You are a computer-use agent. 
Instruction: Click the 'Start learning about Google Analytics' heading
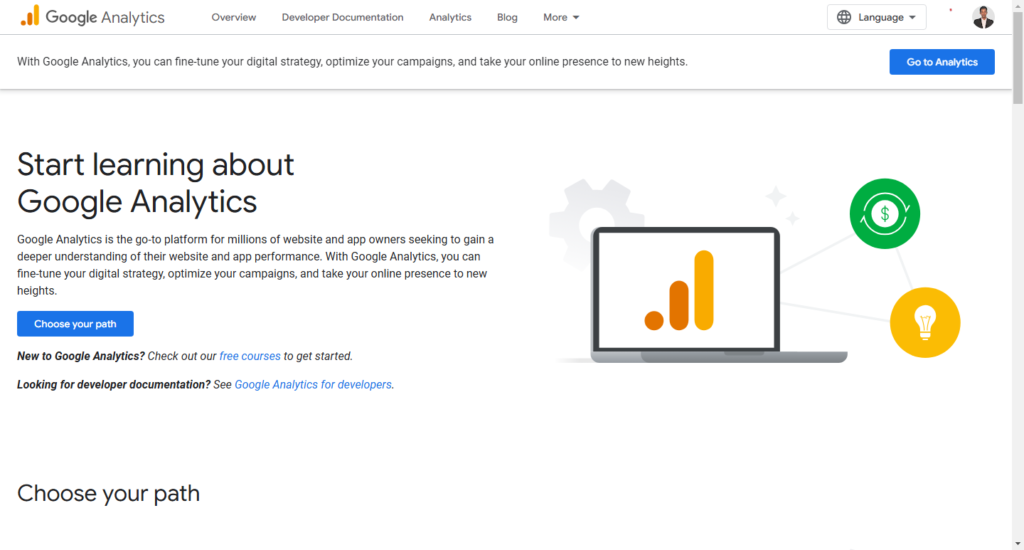point(155,183)
